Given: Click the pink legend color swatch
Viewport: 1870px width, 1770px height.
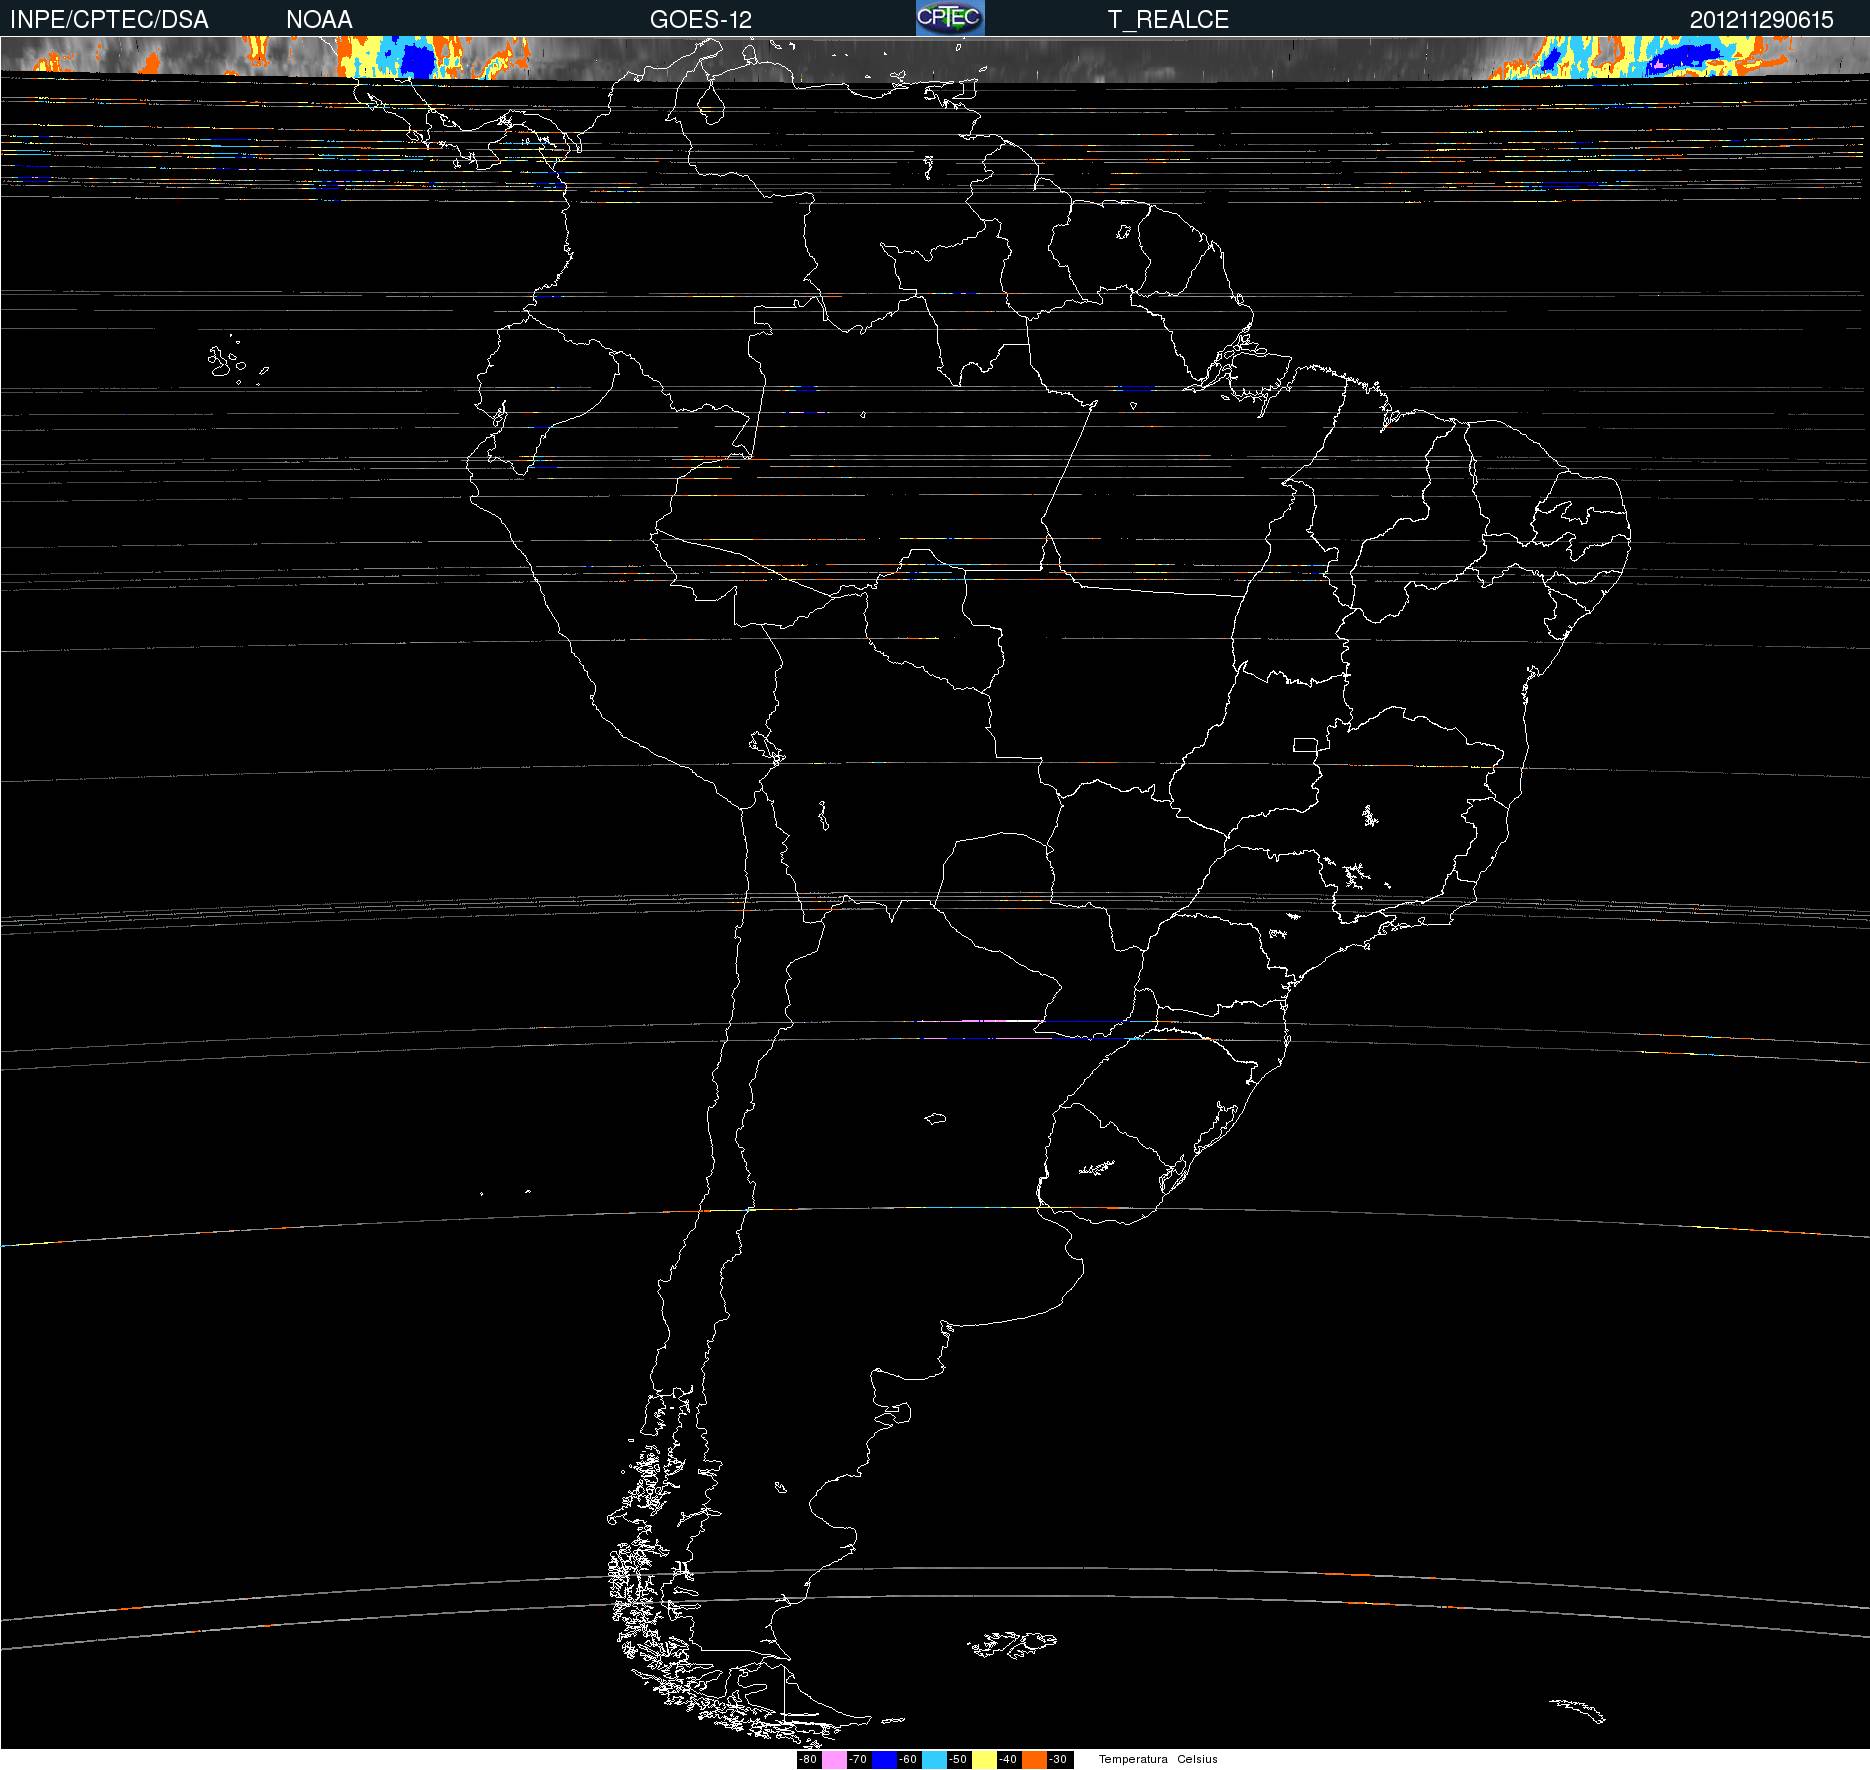Looking at the screenshot, I should click(x=834, y=1760).
